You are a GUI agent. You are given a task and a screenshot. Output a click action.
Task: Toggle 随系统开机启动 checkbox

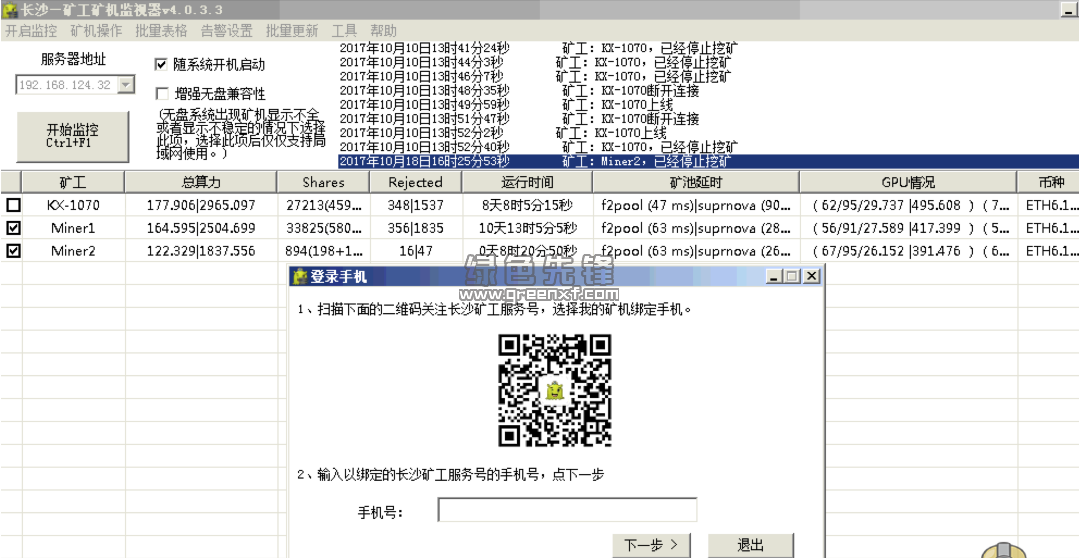(161, 65)
